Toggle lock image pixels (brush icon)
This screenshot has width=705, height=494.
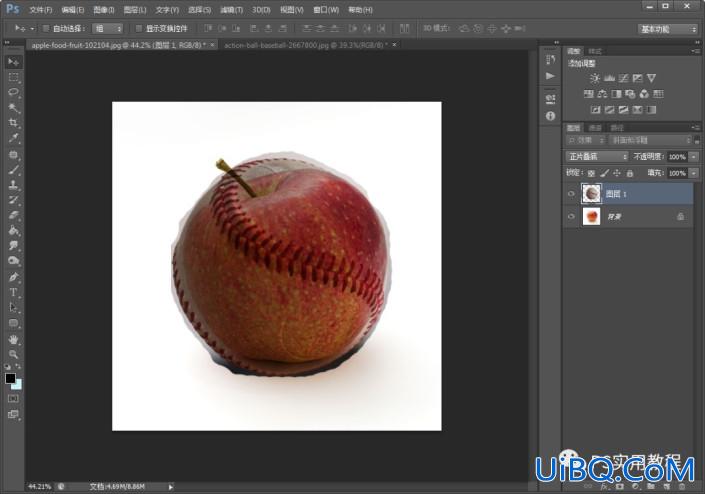pyautogui.click(x=605, y=173)
